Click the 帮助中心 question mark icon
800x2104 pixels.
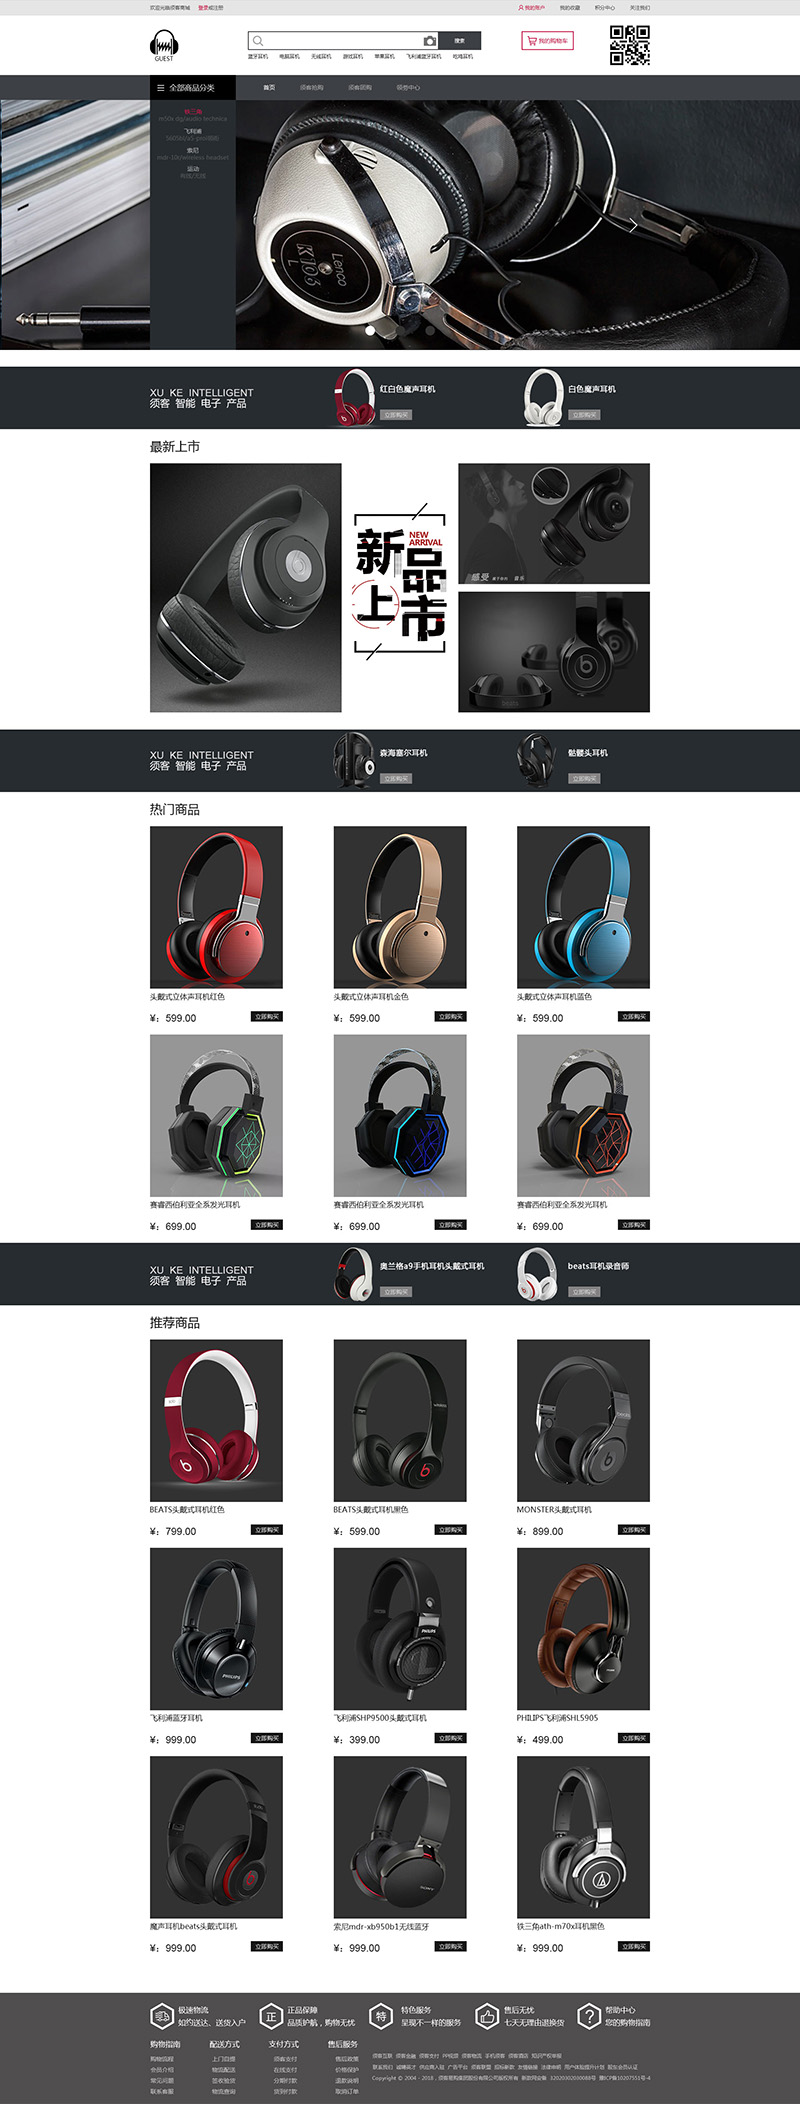pos(589,2016)
